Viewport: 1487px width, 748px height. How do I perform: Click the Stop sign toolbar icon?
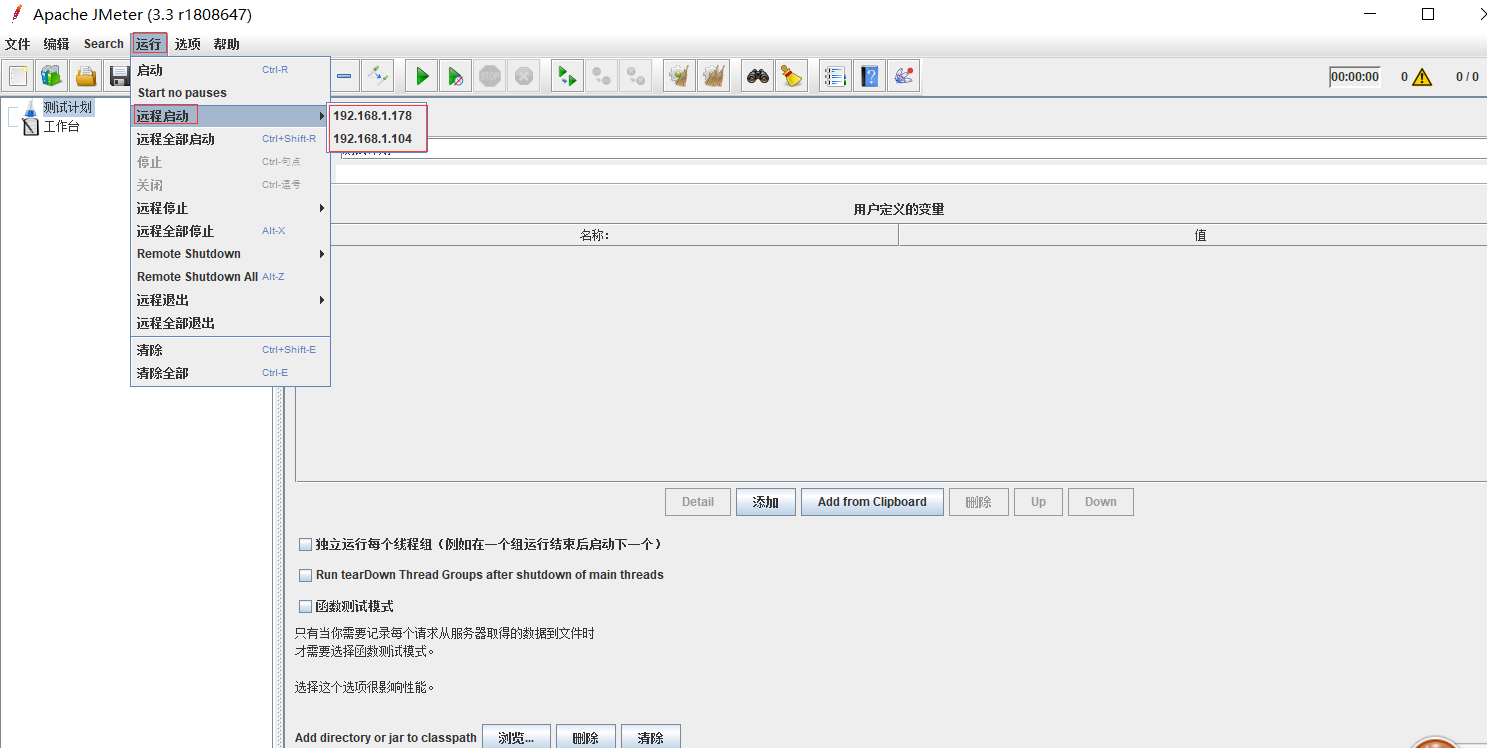point(489,76)
